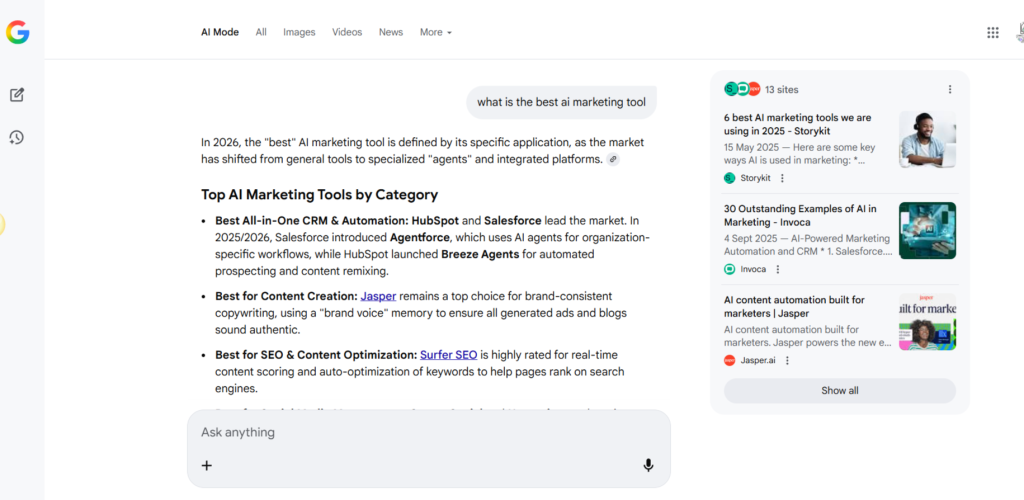Switch to the News tab

(x=390, y=32)
